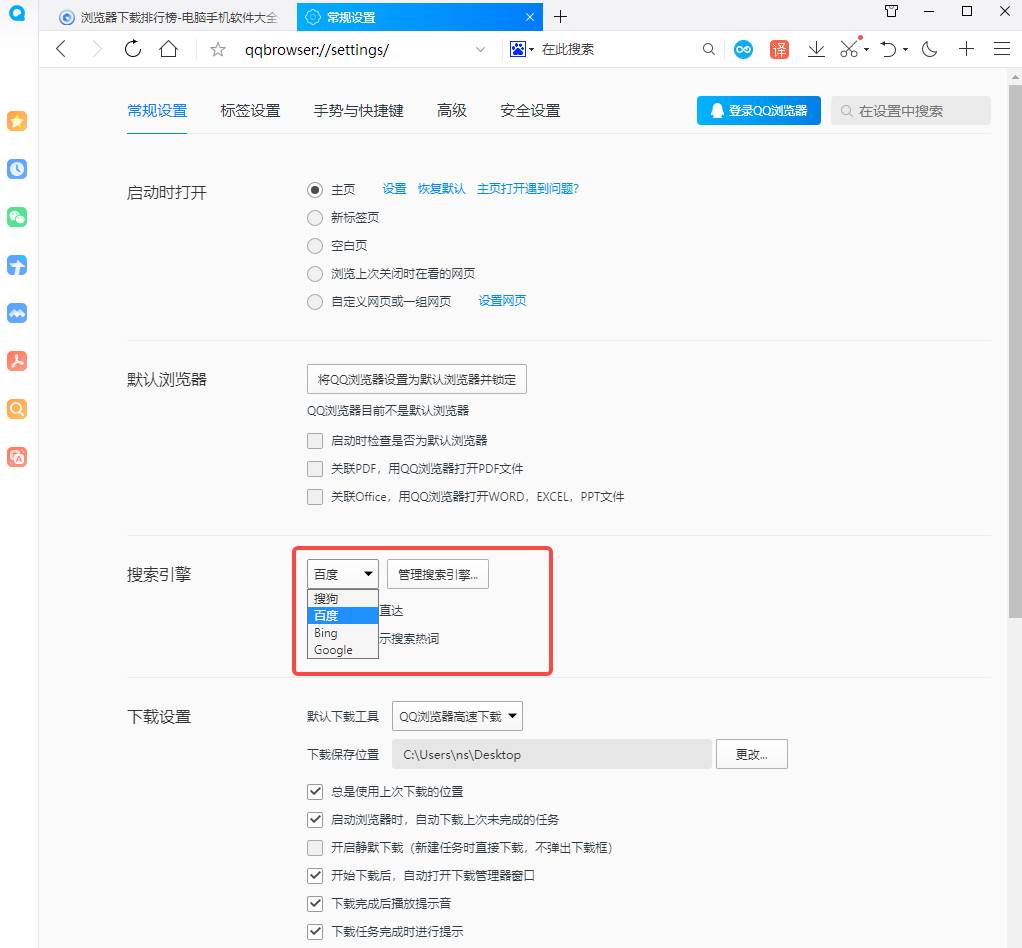The width and height of the screenshot is (1022, 948).
Task: Switch to 安全设置 tab
Action: click(530, 111)
